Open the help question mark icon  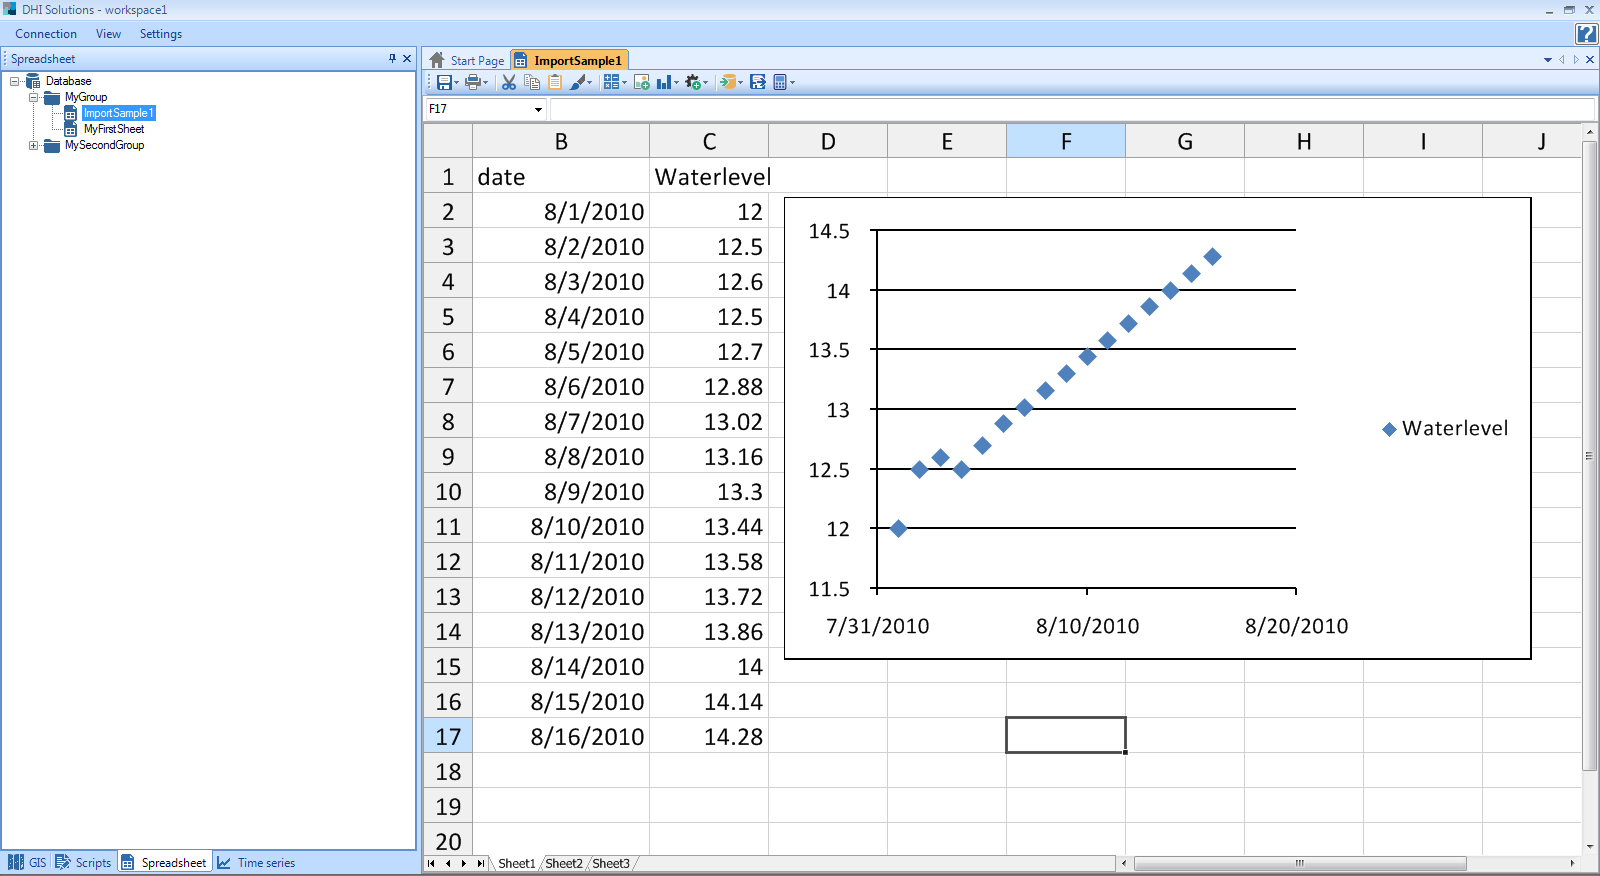tap(1586, 34)
